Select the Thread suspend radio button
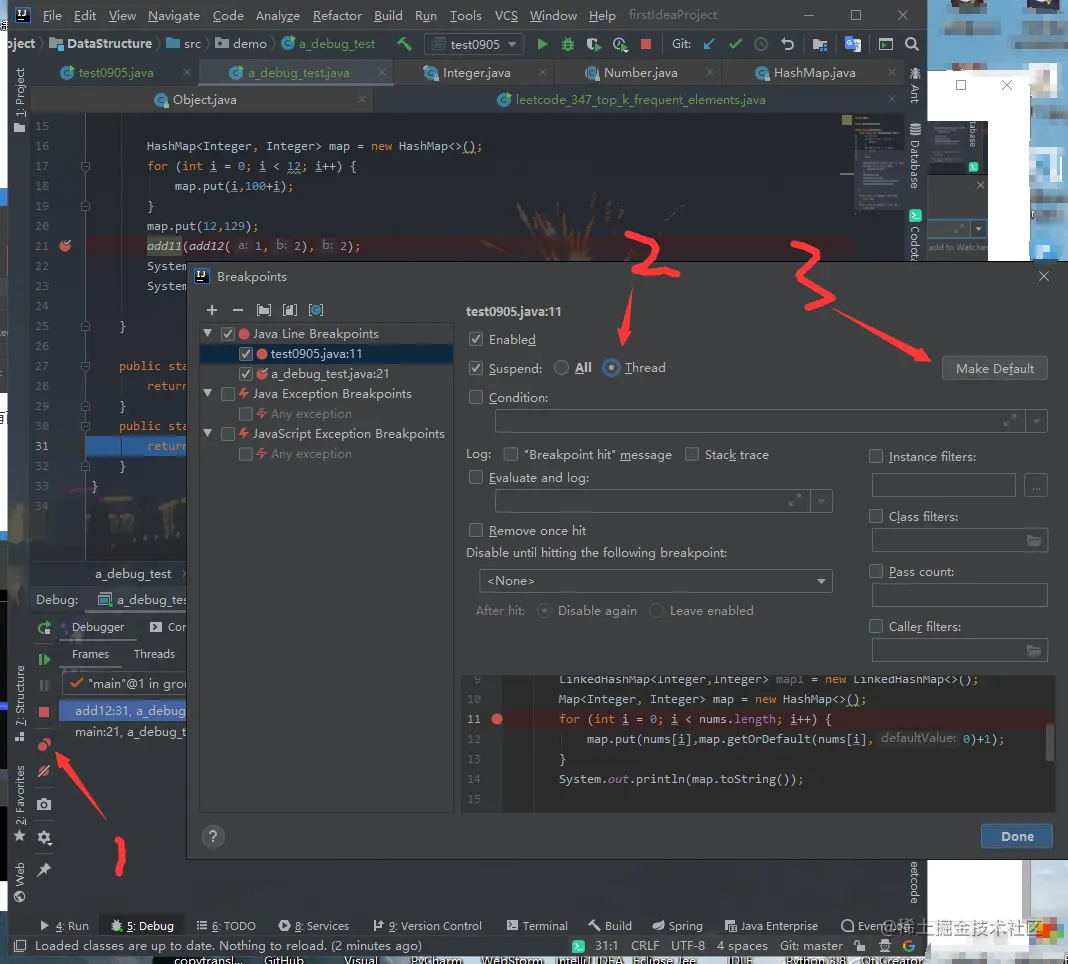The height and width of the screenshot is (964, 1068). 611,368
